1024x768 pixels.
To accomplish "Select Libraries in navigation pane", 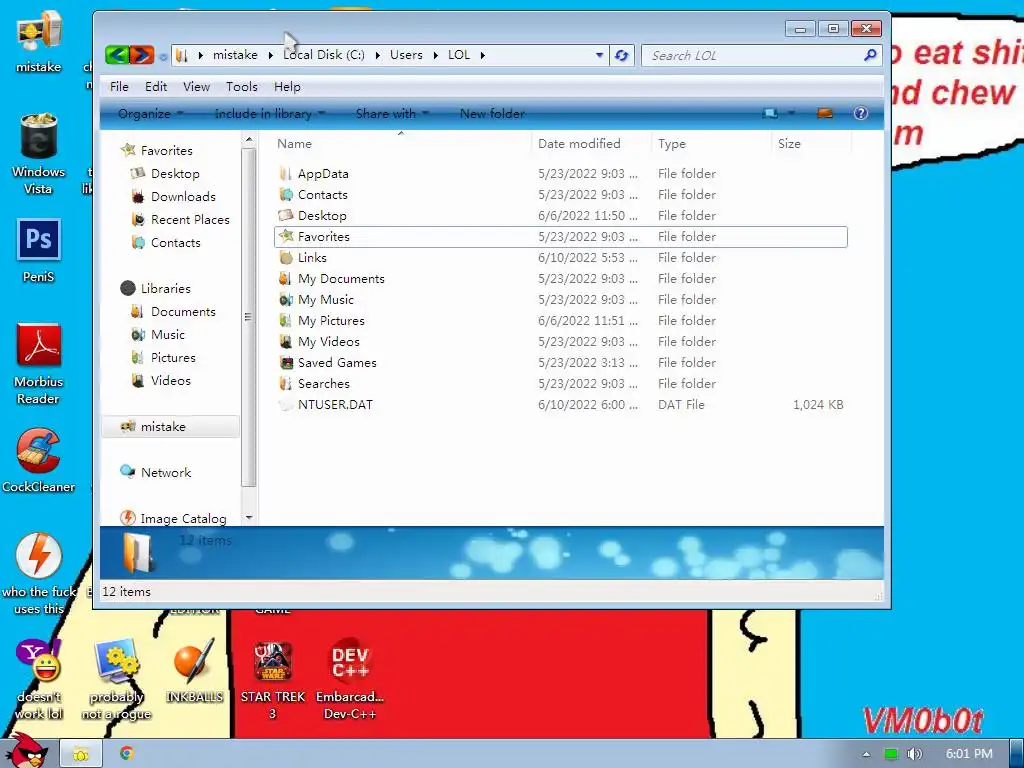I will pyautogui.click(x=155, y=289).
